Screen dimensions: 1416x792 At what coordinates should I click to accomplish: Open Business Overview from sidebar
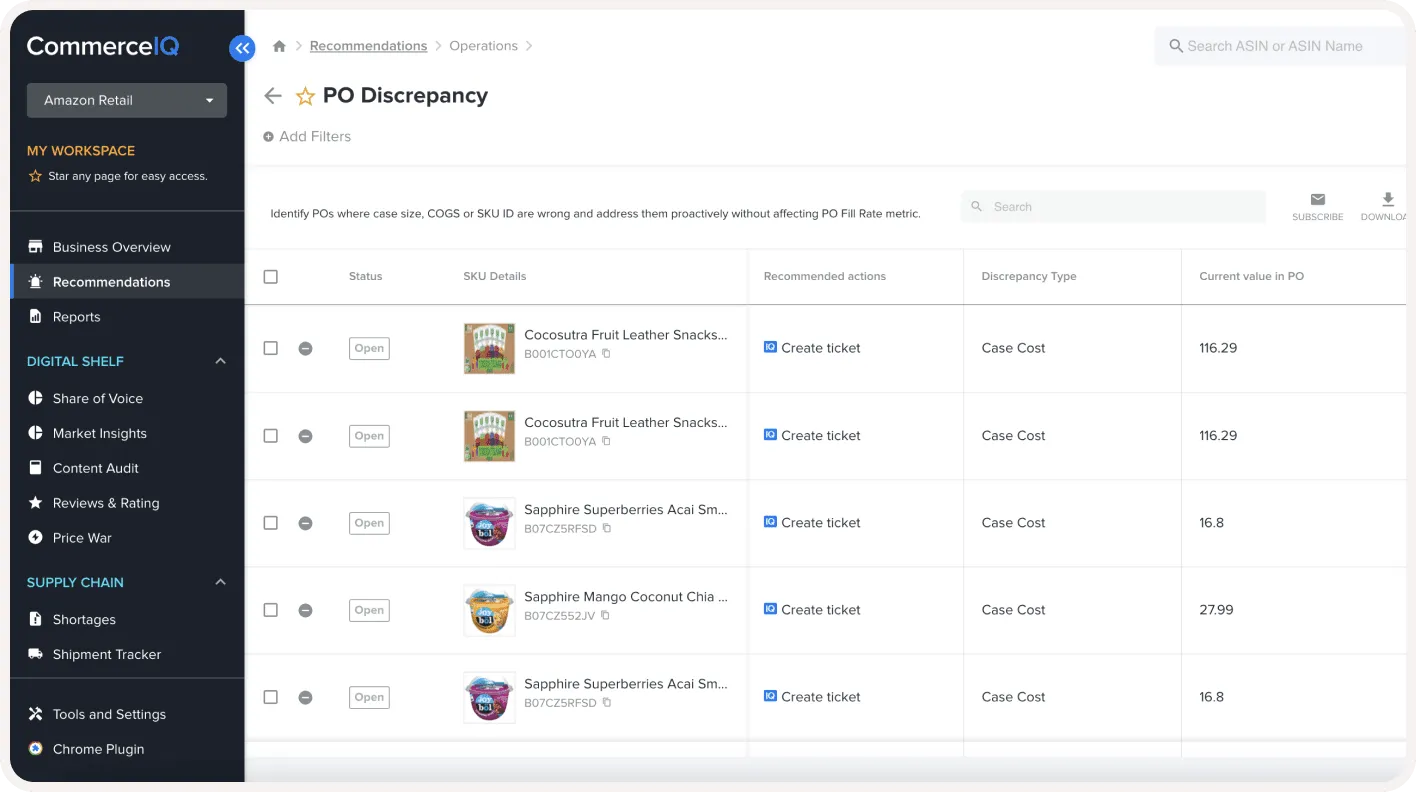pyautogui.click(x=112, y=247)
